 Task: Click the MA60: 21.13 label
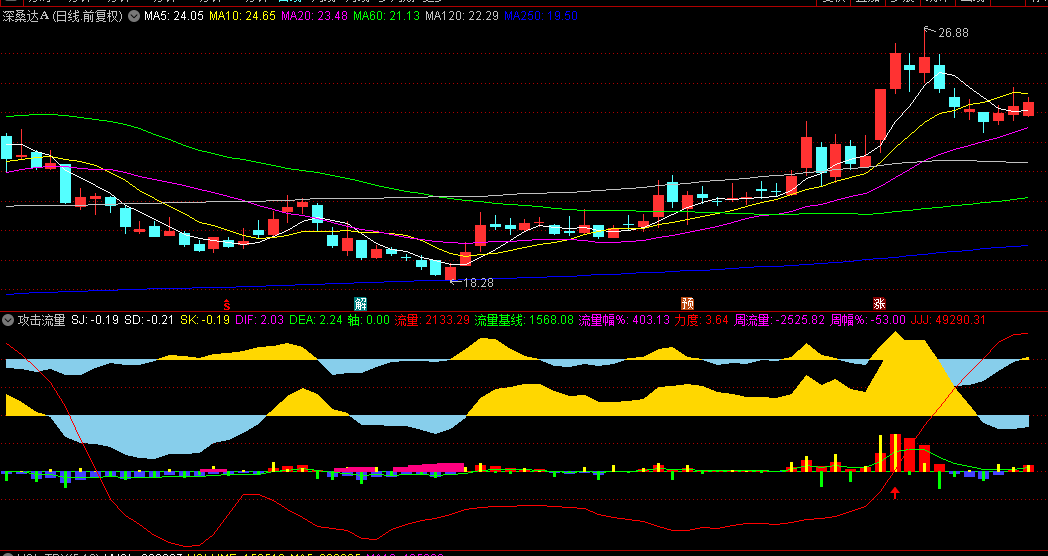pyautogui.click(x=386, y=16)
